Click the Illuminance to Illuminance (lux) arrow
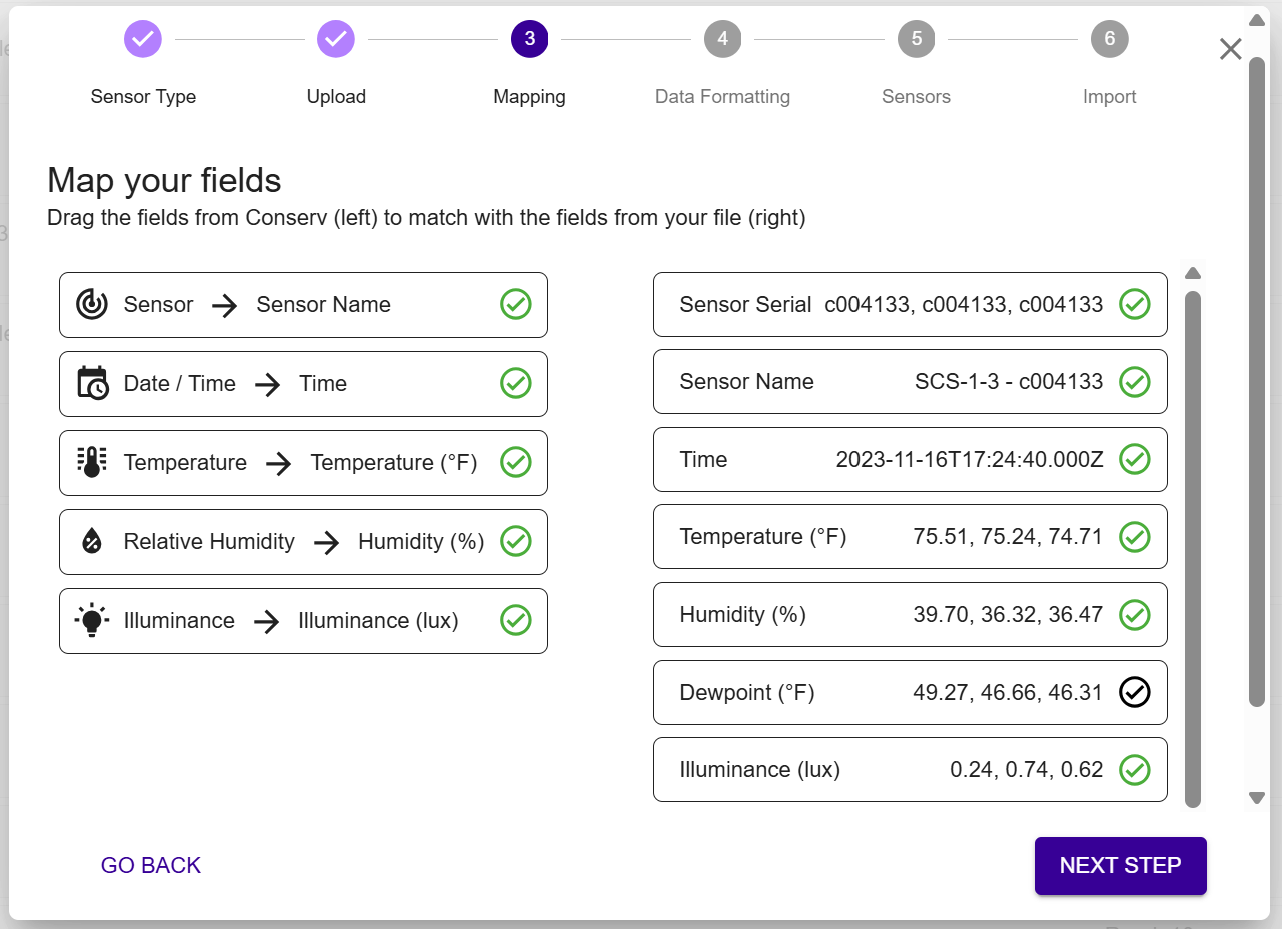The width and height of the screenshot is (1282, 929). [x=266, y=621]
